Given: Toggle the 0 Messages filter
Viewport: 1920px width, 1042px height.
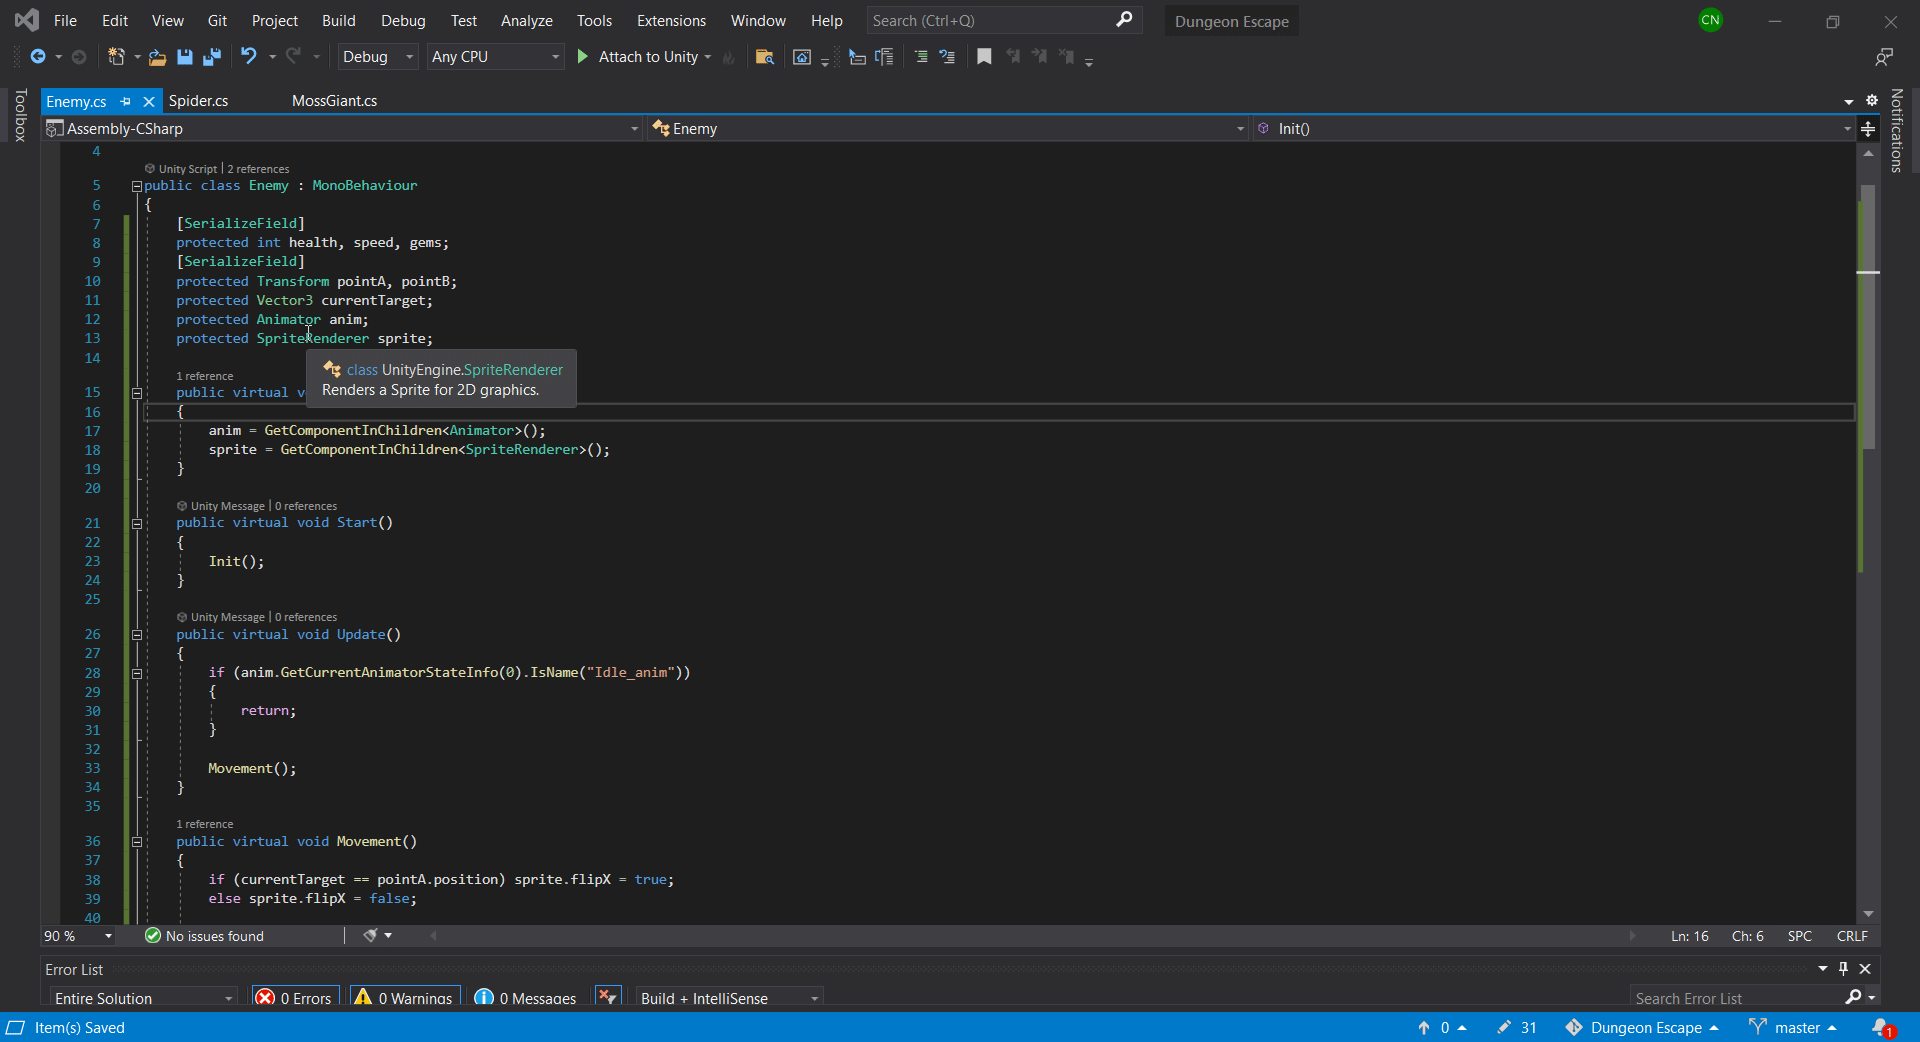Looking at the screenshot, I should (526, 998).
